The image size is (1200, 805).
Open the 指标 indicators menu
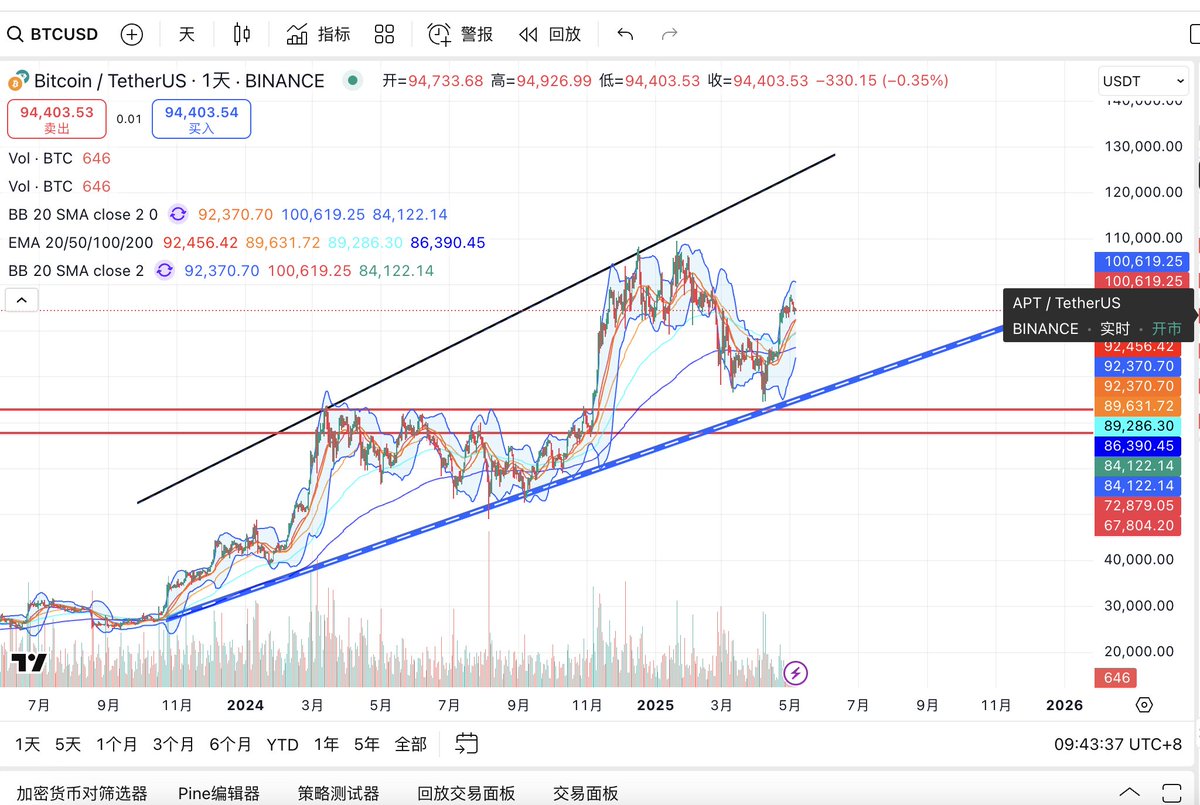318,34
